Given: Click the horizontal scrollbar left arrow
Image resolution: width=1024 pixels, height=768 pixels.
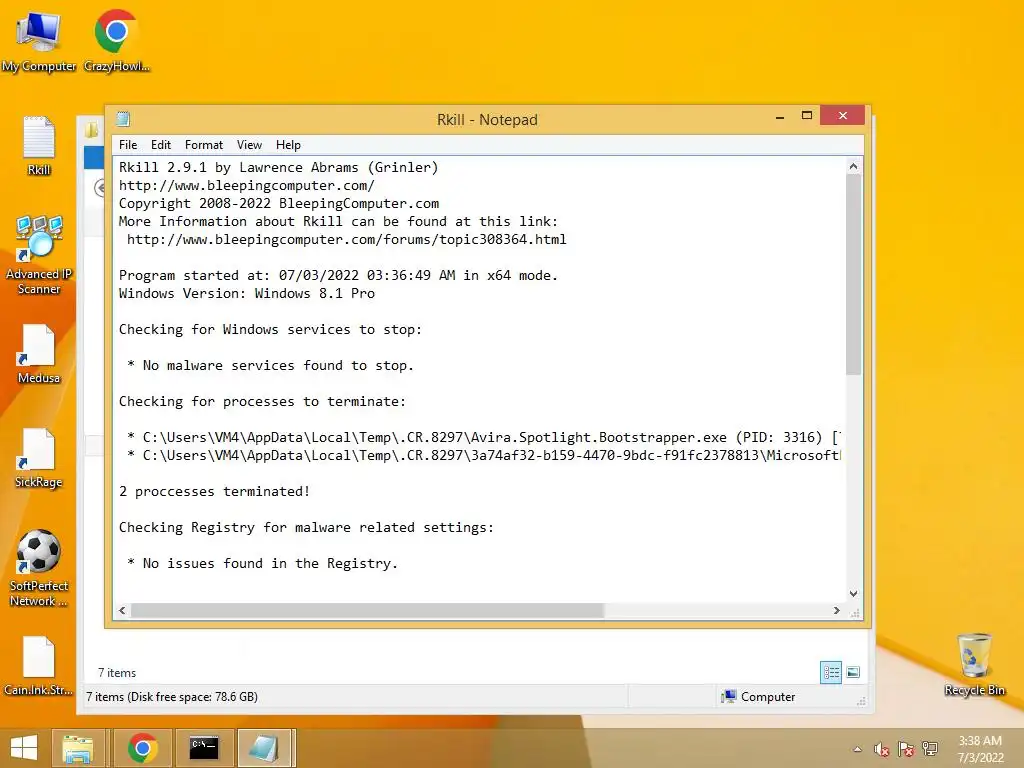Looking at the screenshot, I should click(122, 611).
